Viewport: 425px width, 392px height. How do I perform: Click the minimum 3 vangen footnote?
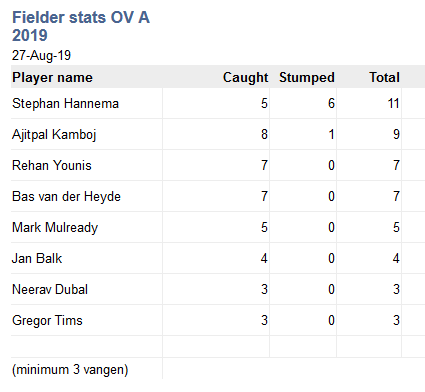70,370
